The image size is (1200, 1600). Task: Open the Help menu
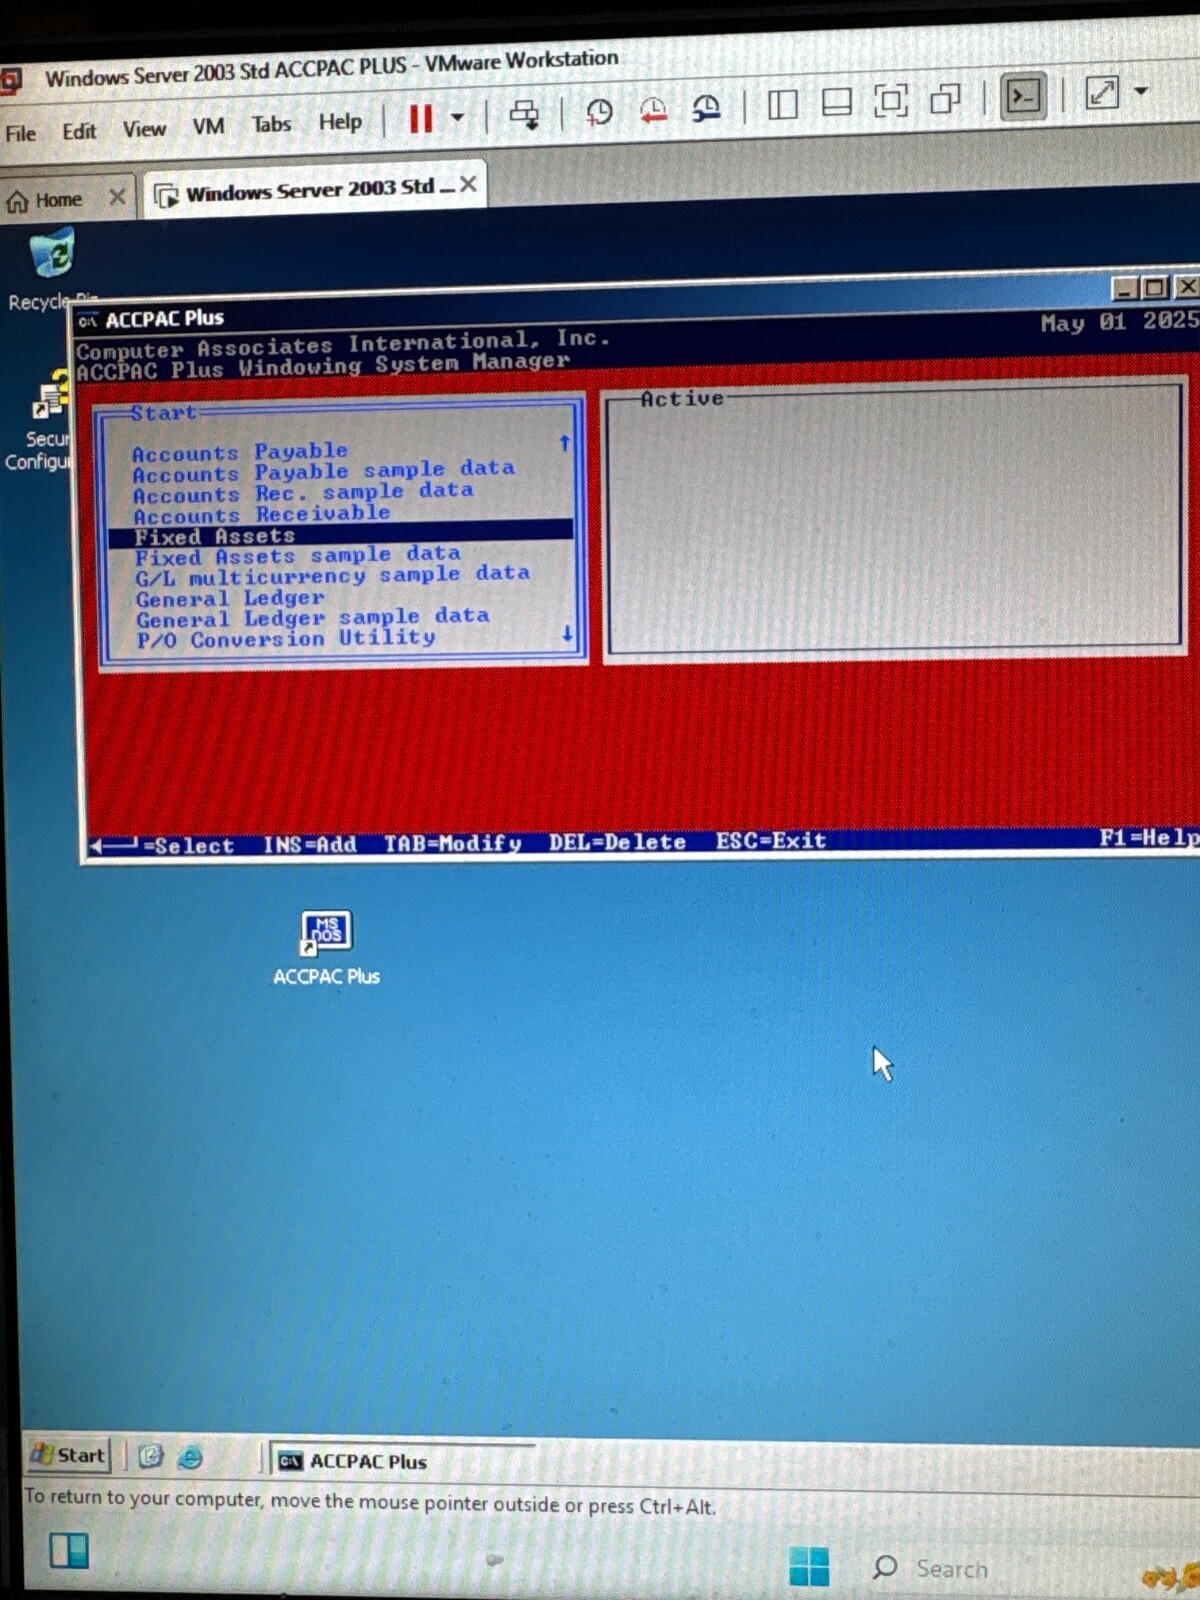tap(340, 122)
